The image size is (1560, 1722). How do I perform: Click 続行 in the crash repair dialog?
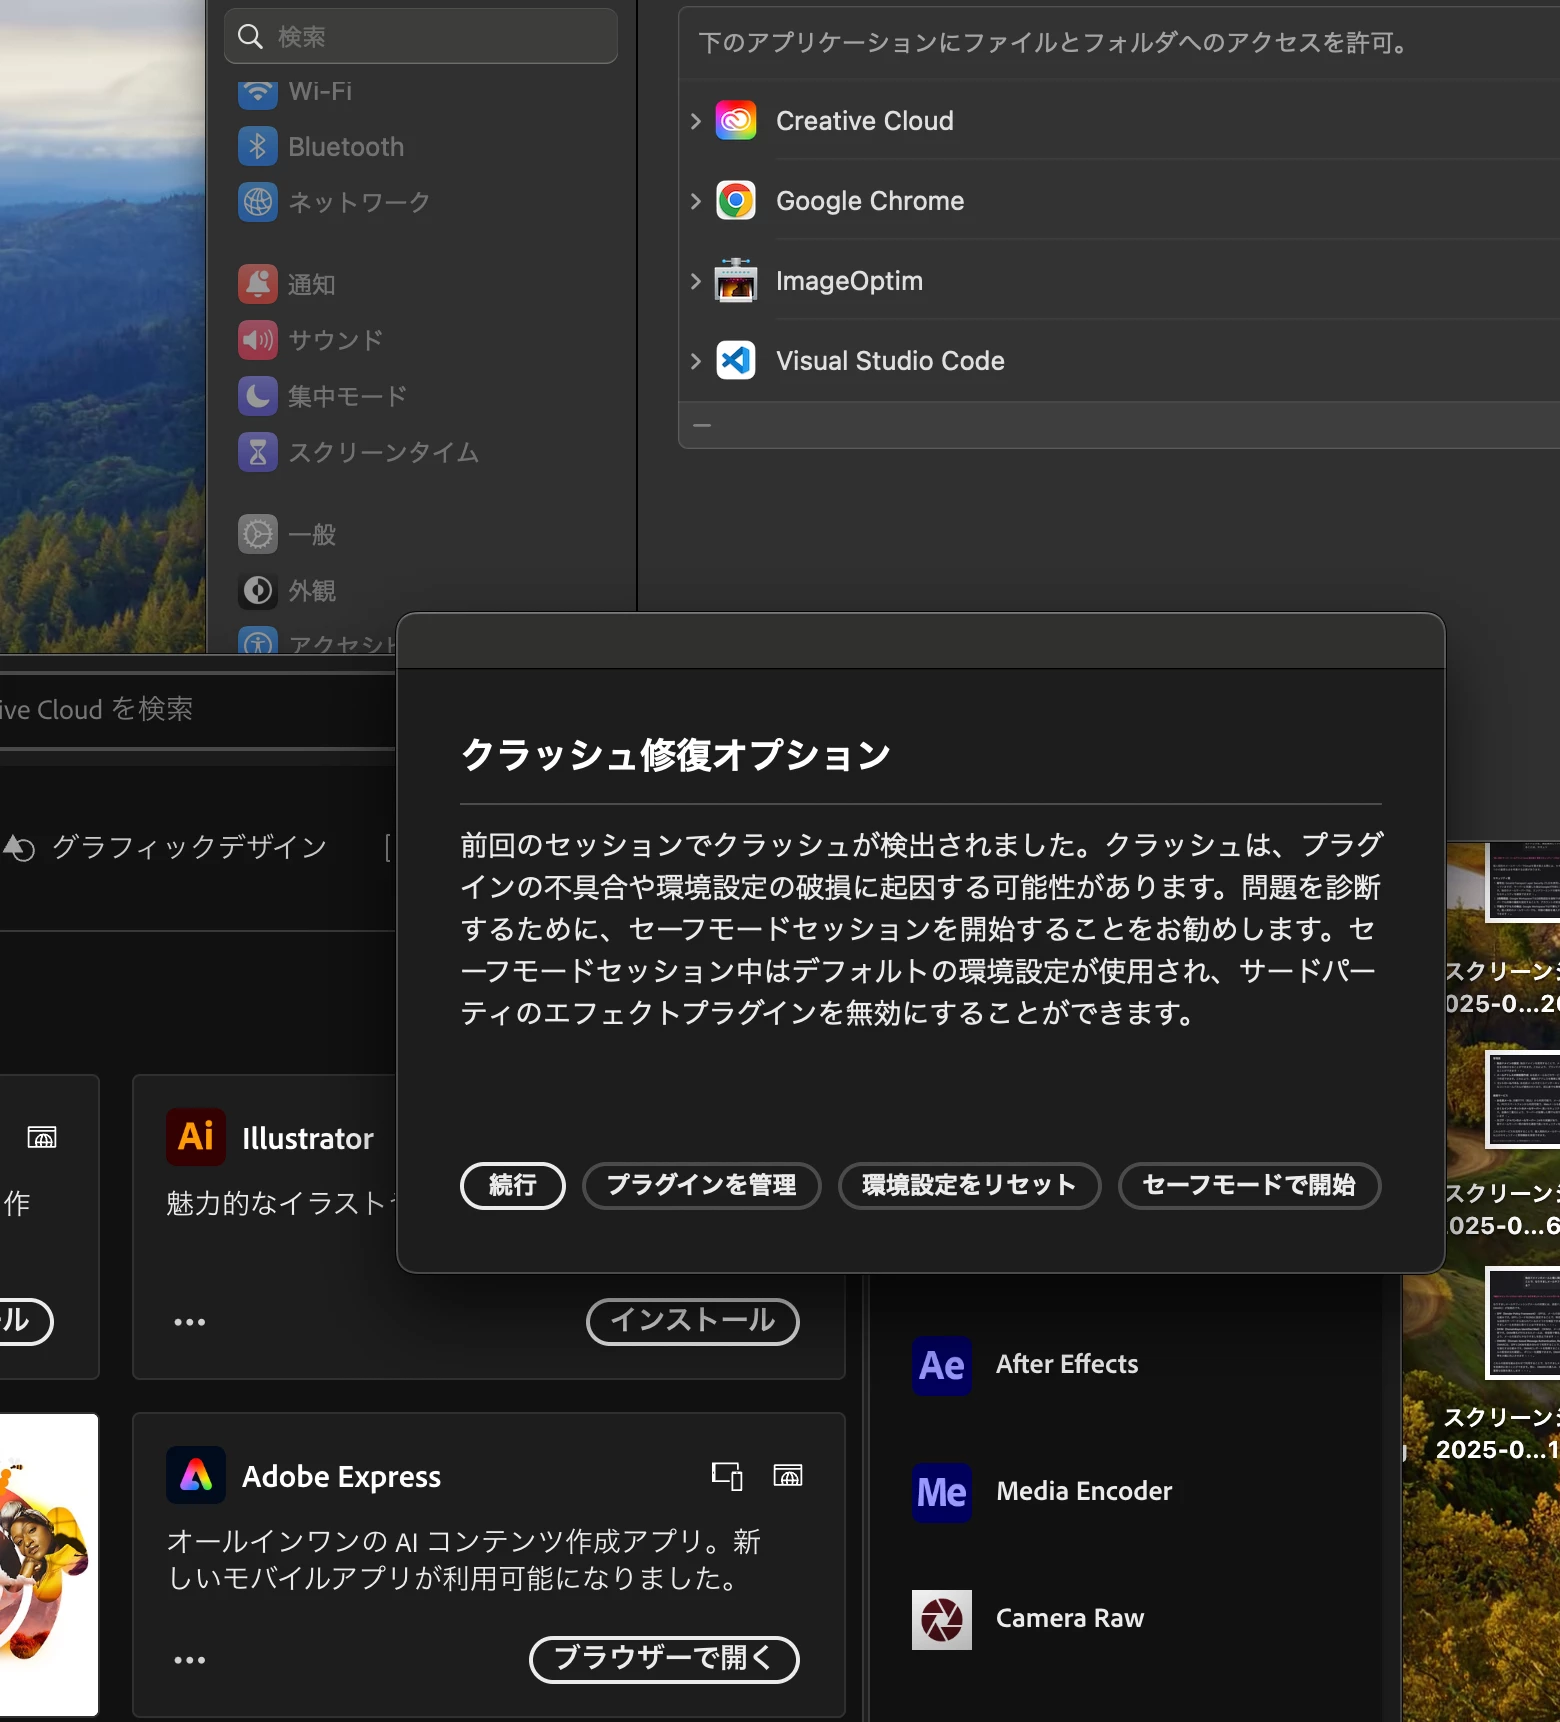tap(513, 1186)
